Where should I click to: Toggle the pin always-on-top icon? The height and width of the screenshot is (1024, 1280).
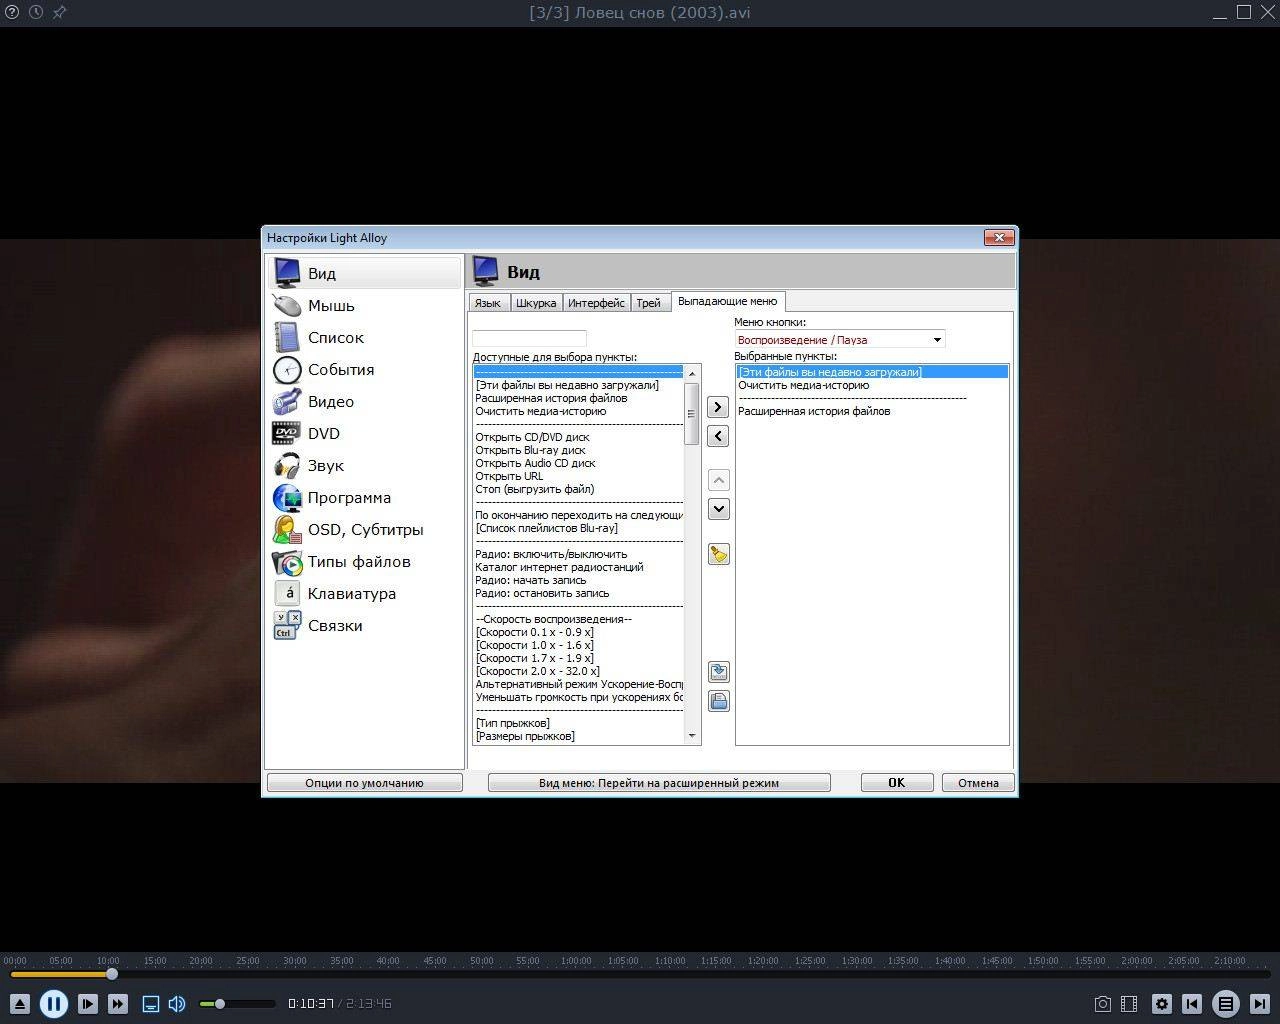59,12
